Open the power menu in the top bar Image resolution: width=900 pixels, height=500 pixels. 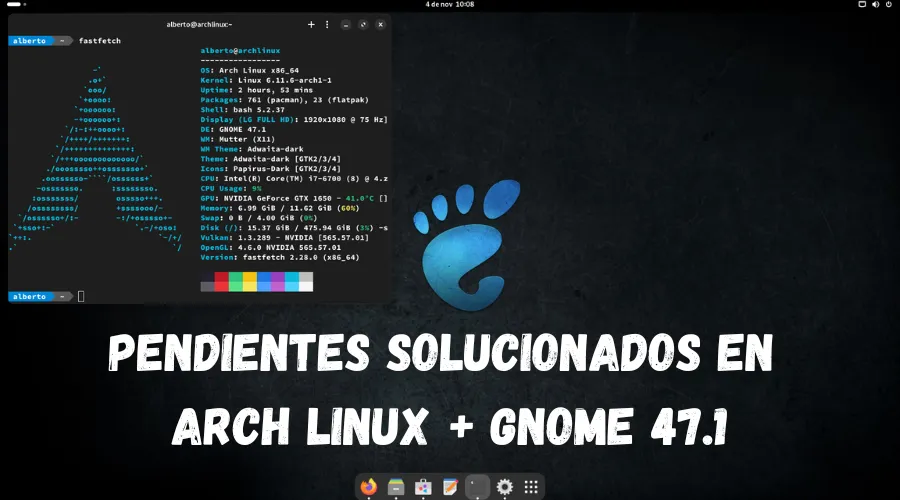pyautogui.click(x=889, y=4)
